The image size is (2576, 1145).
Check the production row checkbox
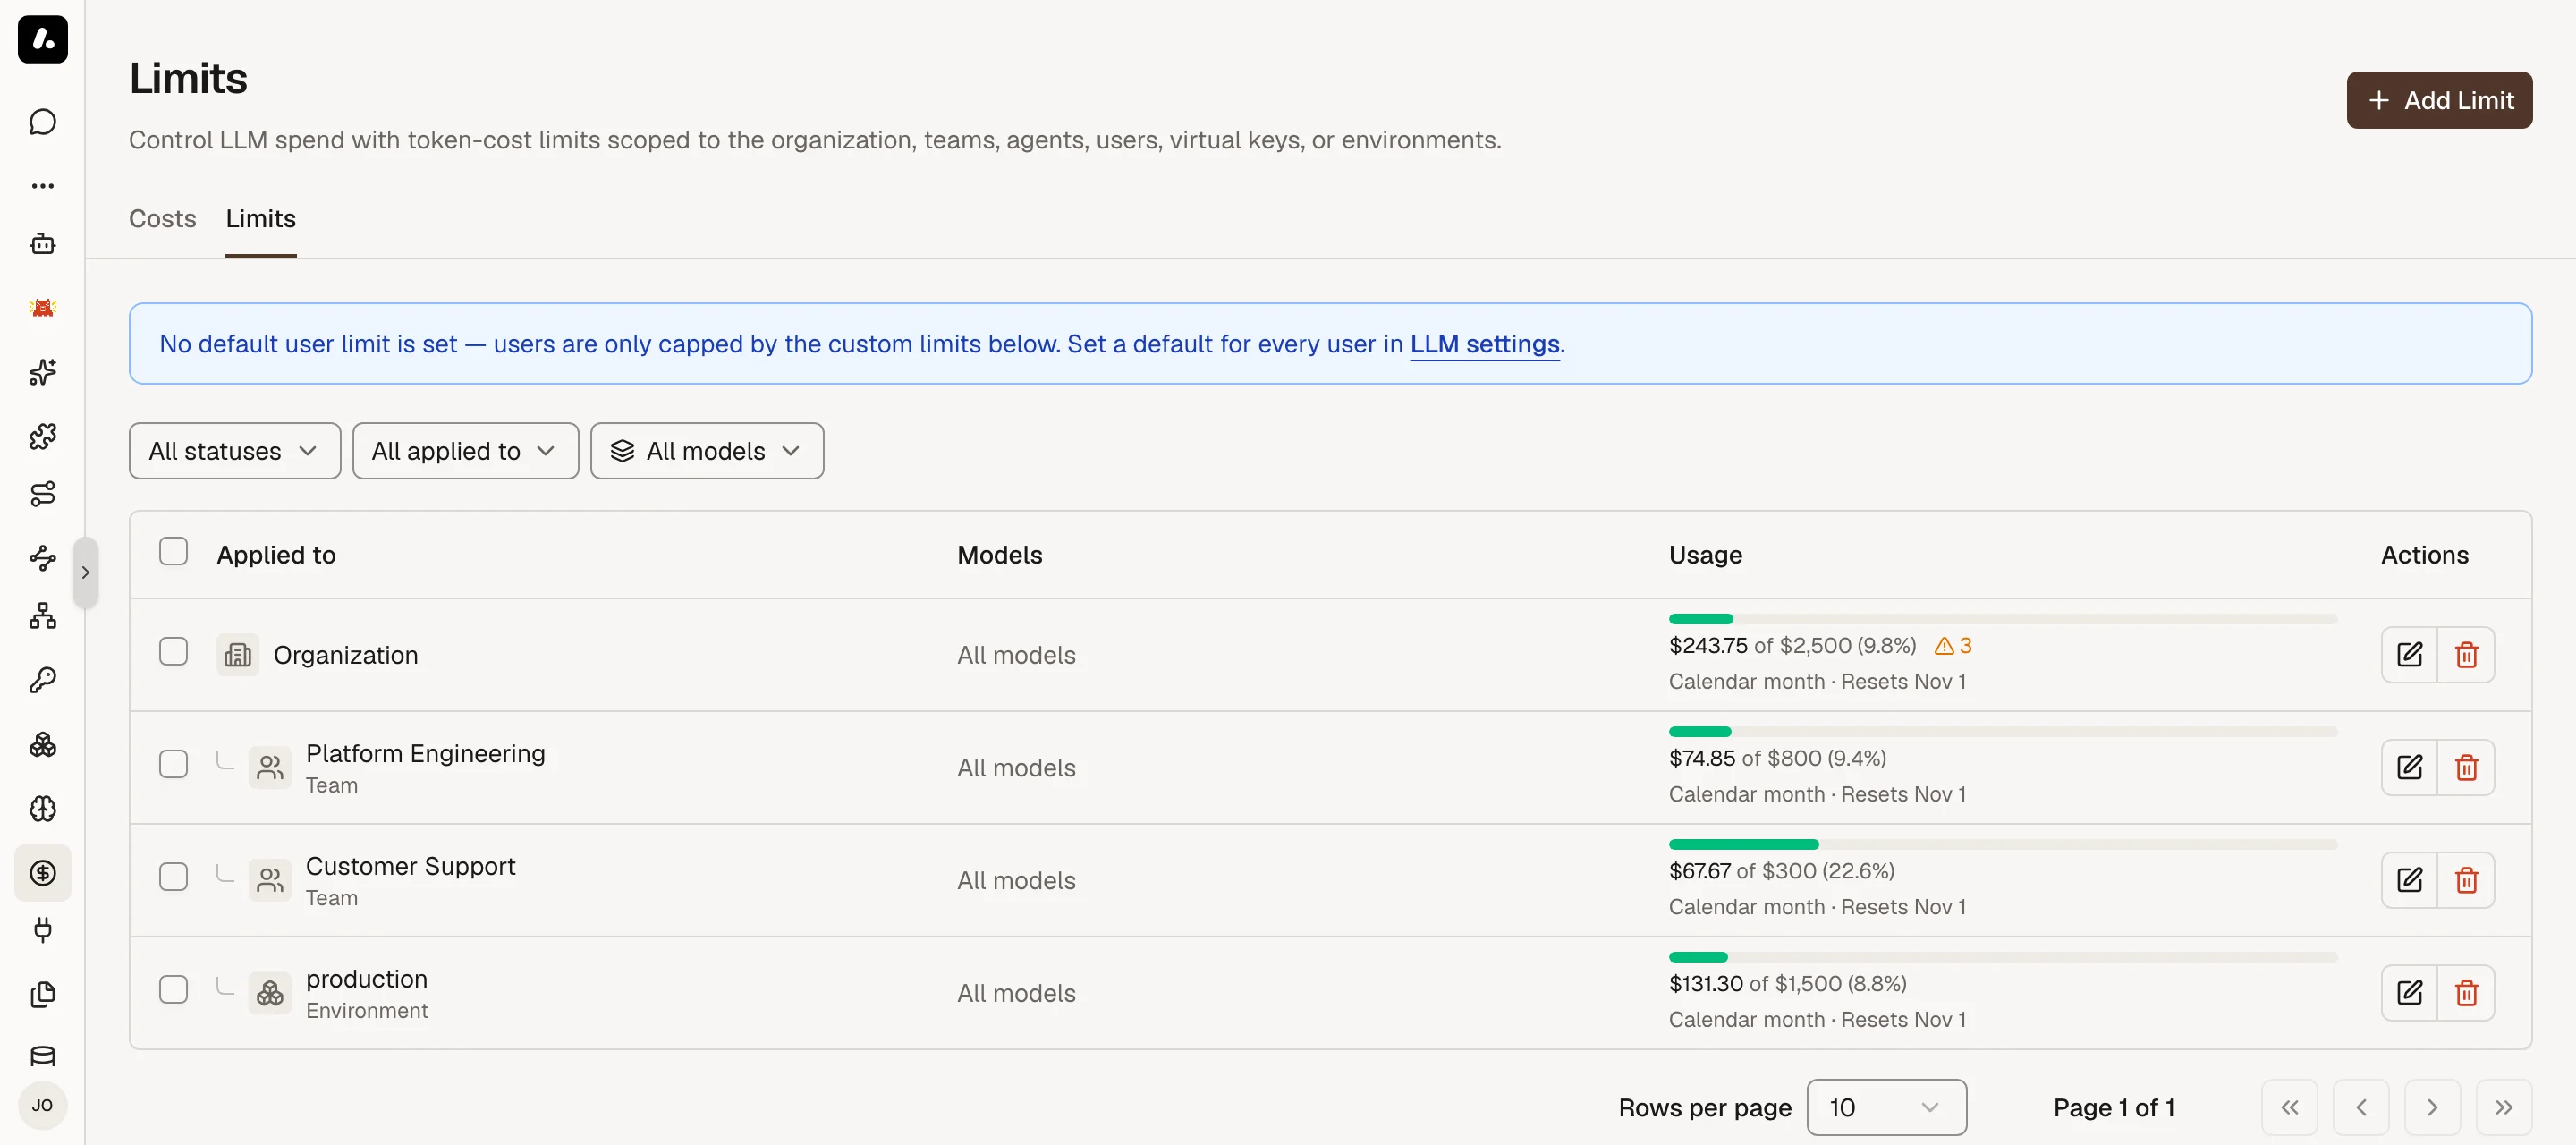tap(173, 990)
